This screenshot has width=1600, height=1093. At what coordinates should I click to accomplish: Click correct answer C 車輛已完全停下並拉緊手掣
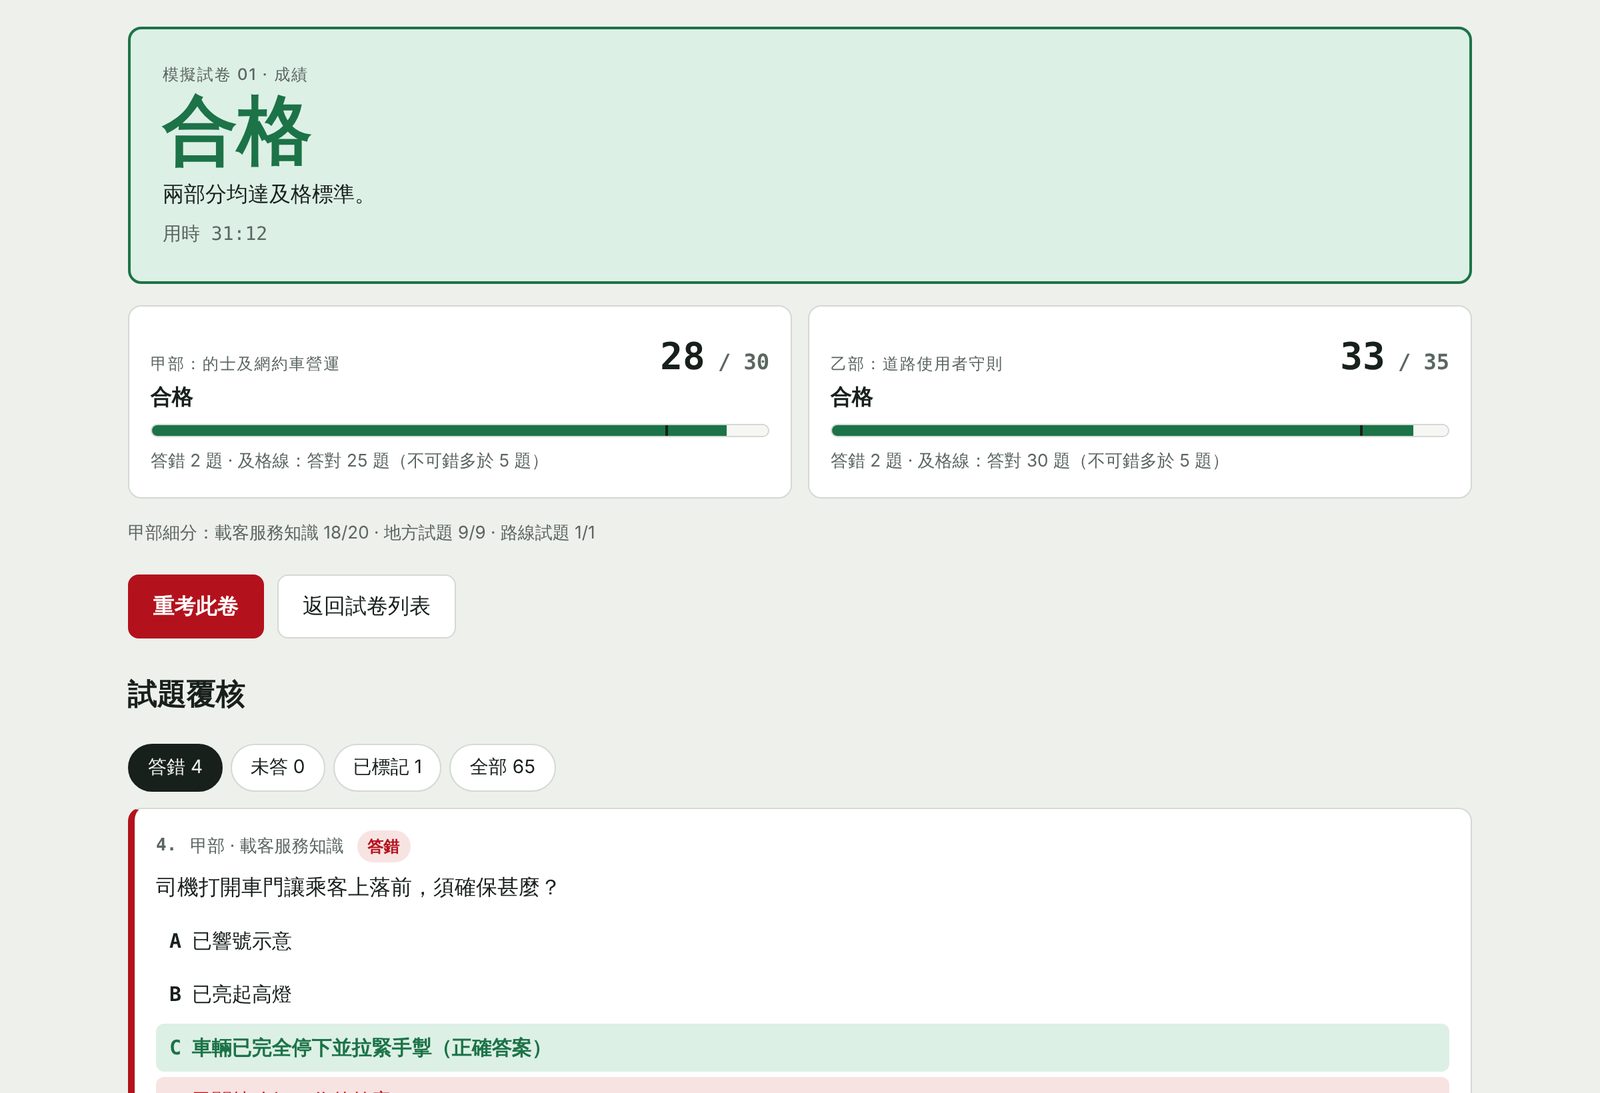tap(802, 1047)
